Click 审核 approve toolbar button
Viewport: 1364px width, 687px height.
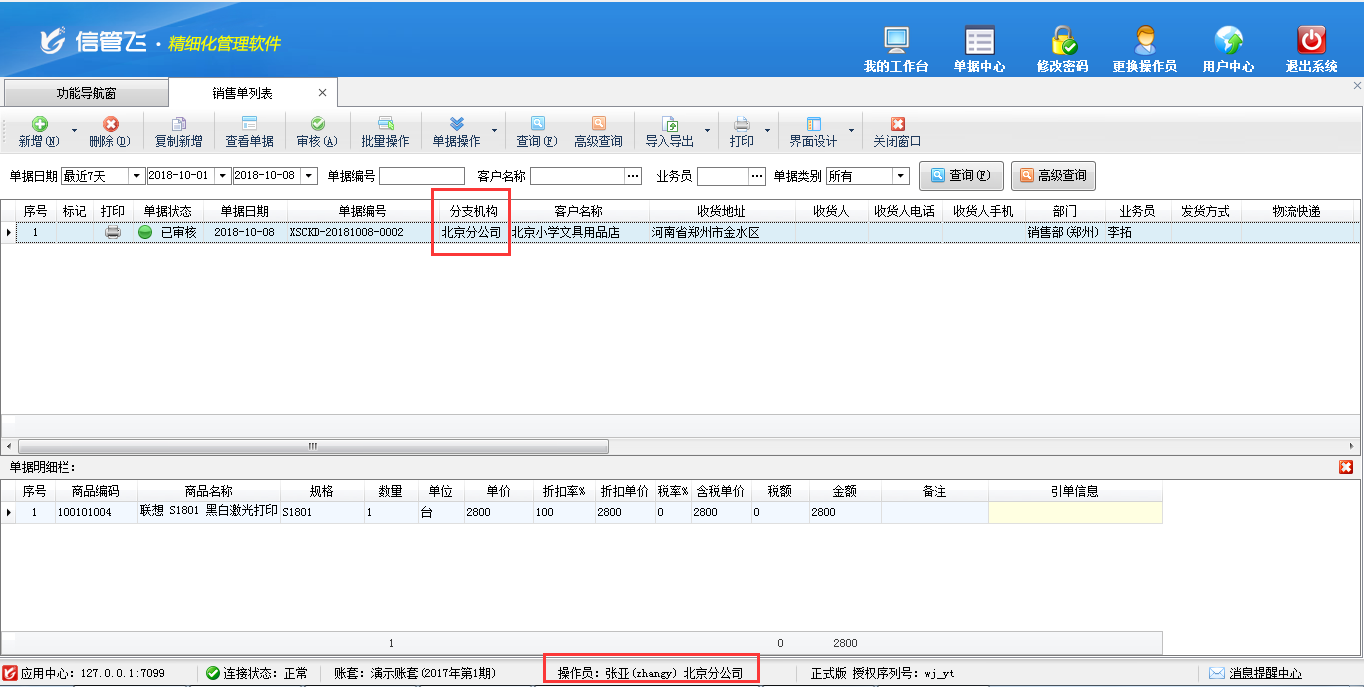(317, 131)
